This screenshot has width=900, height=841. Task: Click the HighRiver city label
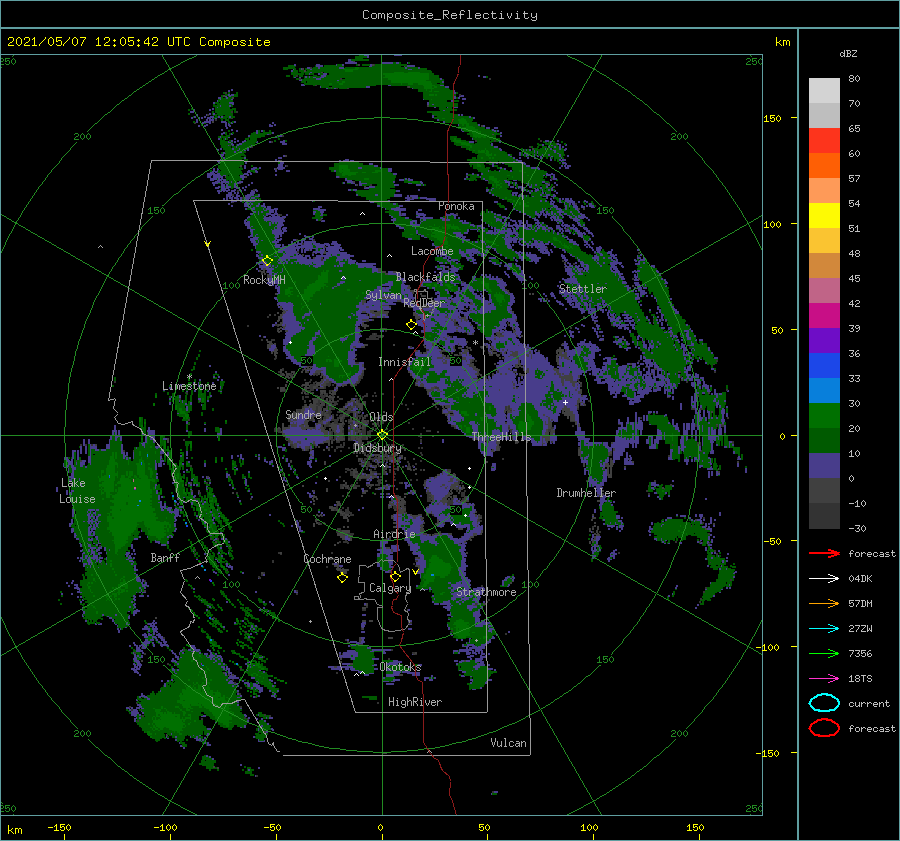point(415,702)
